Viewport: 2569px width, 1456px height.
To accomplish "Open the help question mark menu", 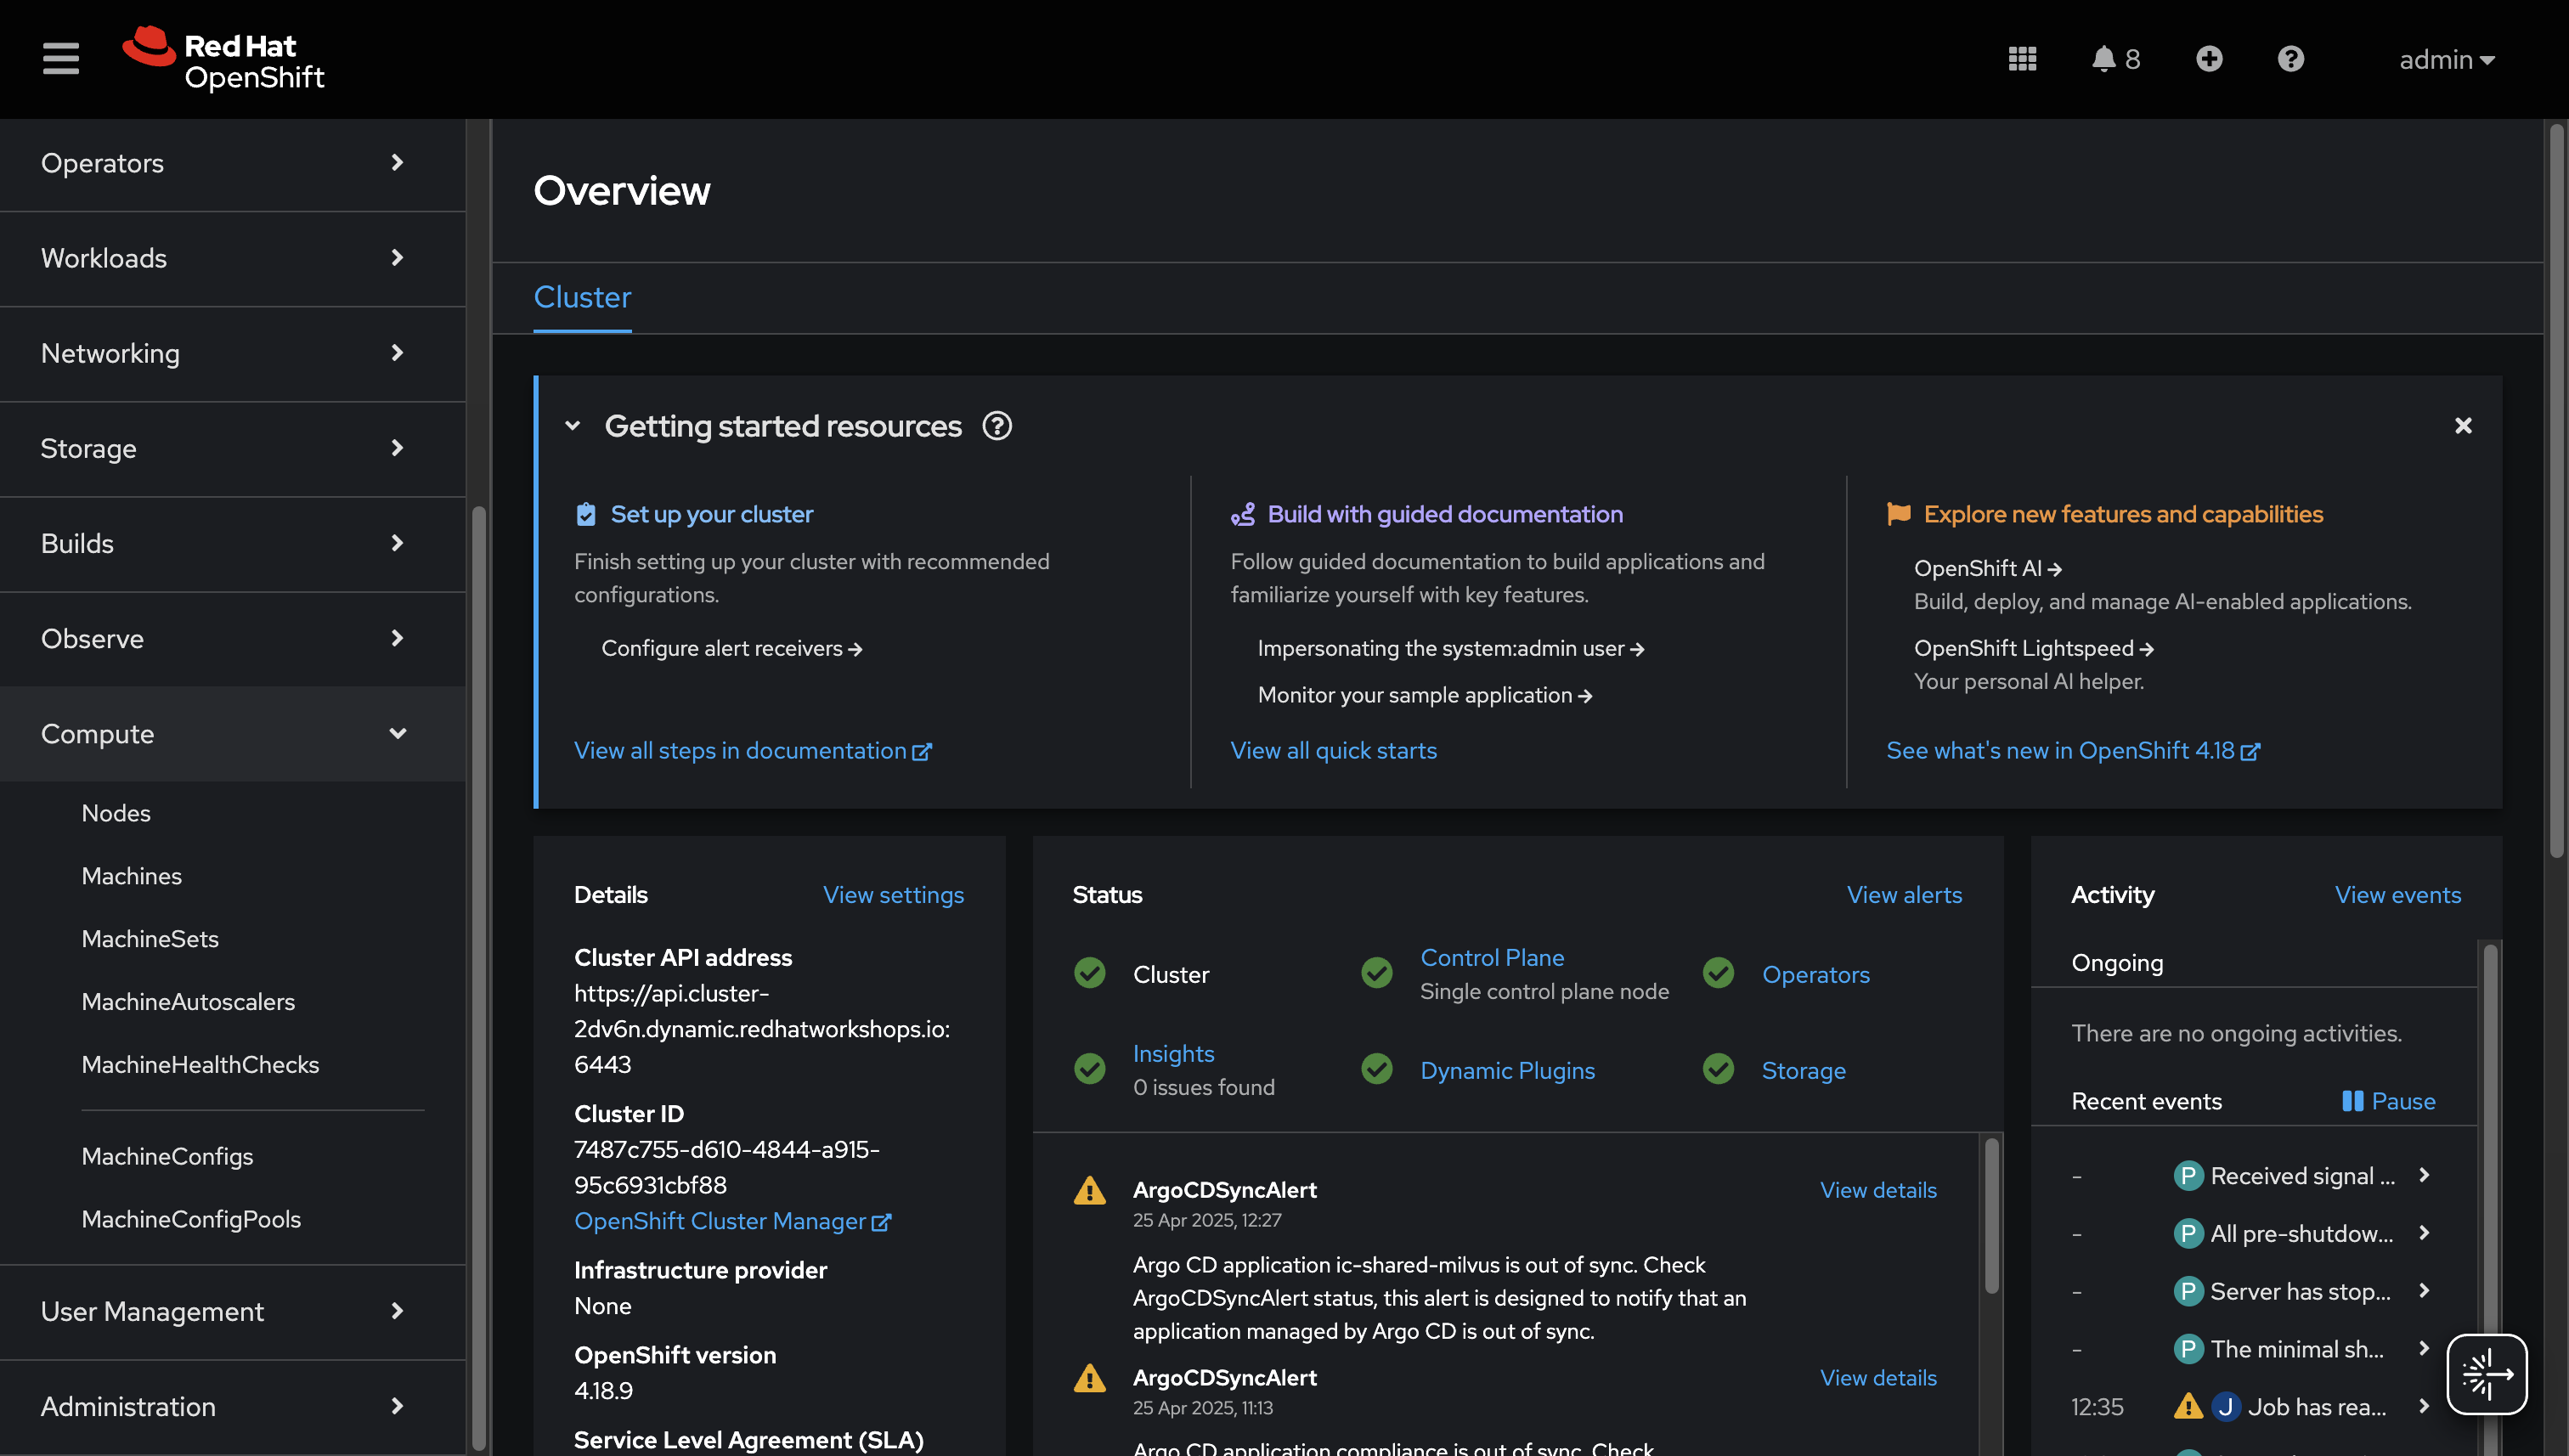I will [x=2290, y=59].
